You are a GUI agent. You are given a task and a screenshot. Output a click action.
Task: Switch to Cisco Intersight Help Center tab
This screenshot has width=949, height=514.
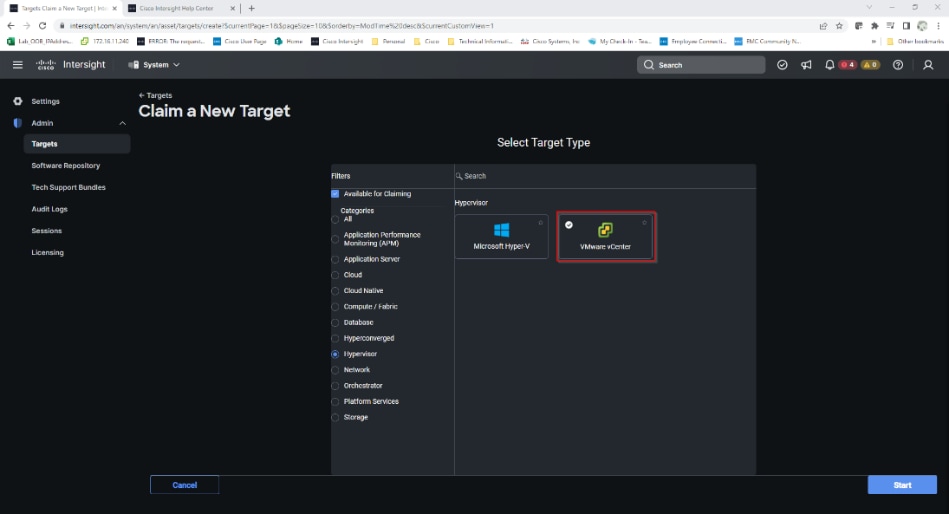(176, 8)
